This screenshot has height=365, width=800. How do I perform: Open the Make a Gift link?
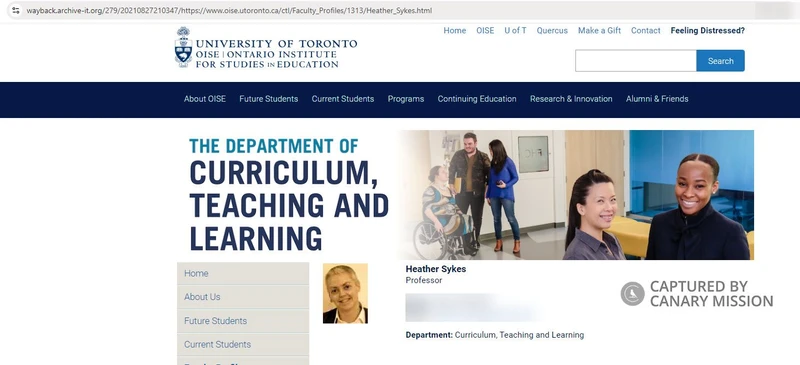pyautogui.click(x=599, y=31)
